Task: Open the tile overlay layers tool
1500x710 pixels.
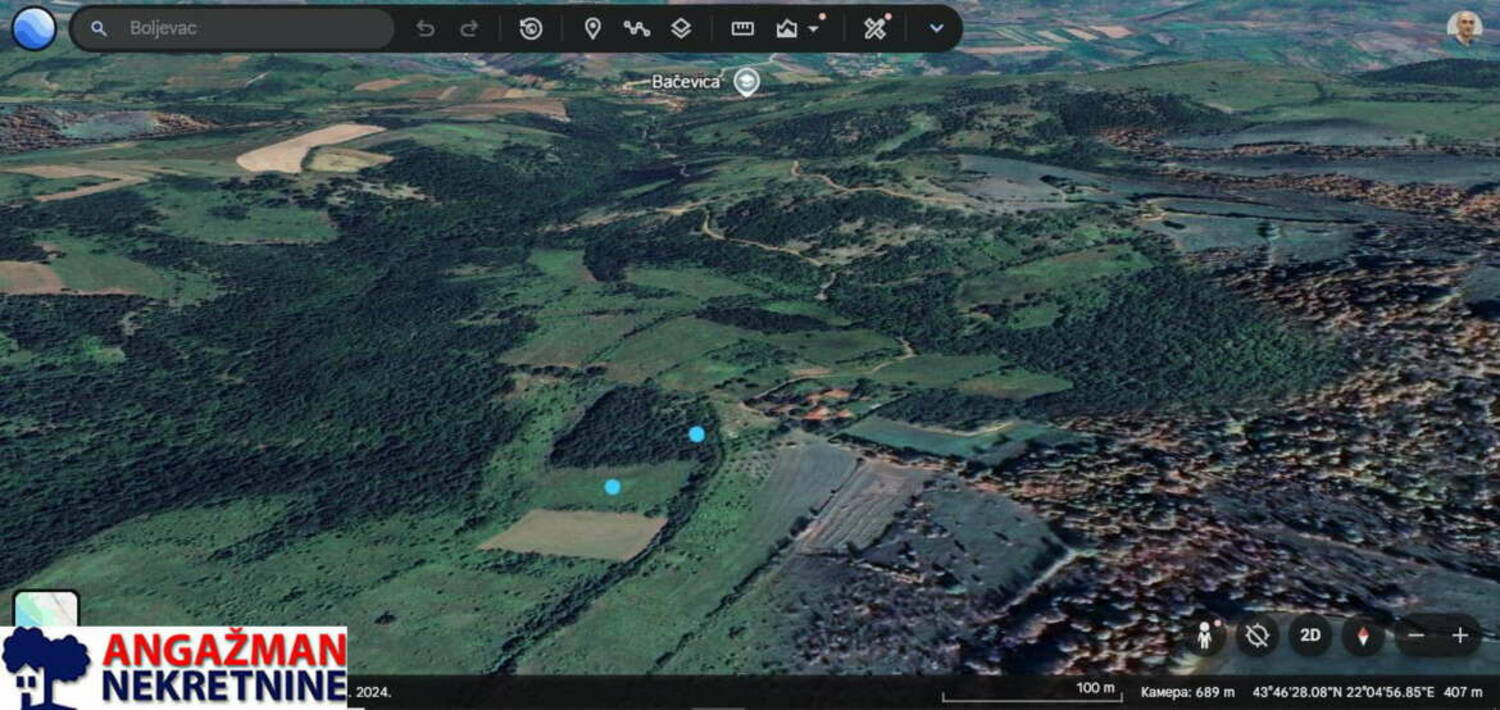Action: pyautogui.click(x=681, y=28)
